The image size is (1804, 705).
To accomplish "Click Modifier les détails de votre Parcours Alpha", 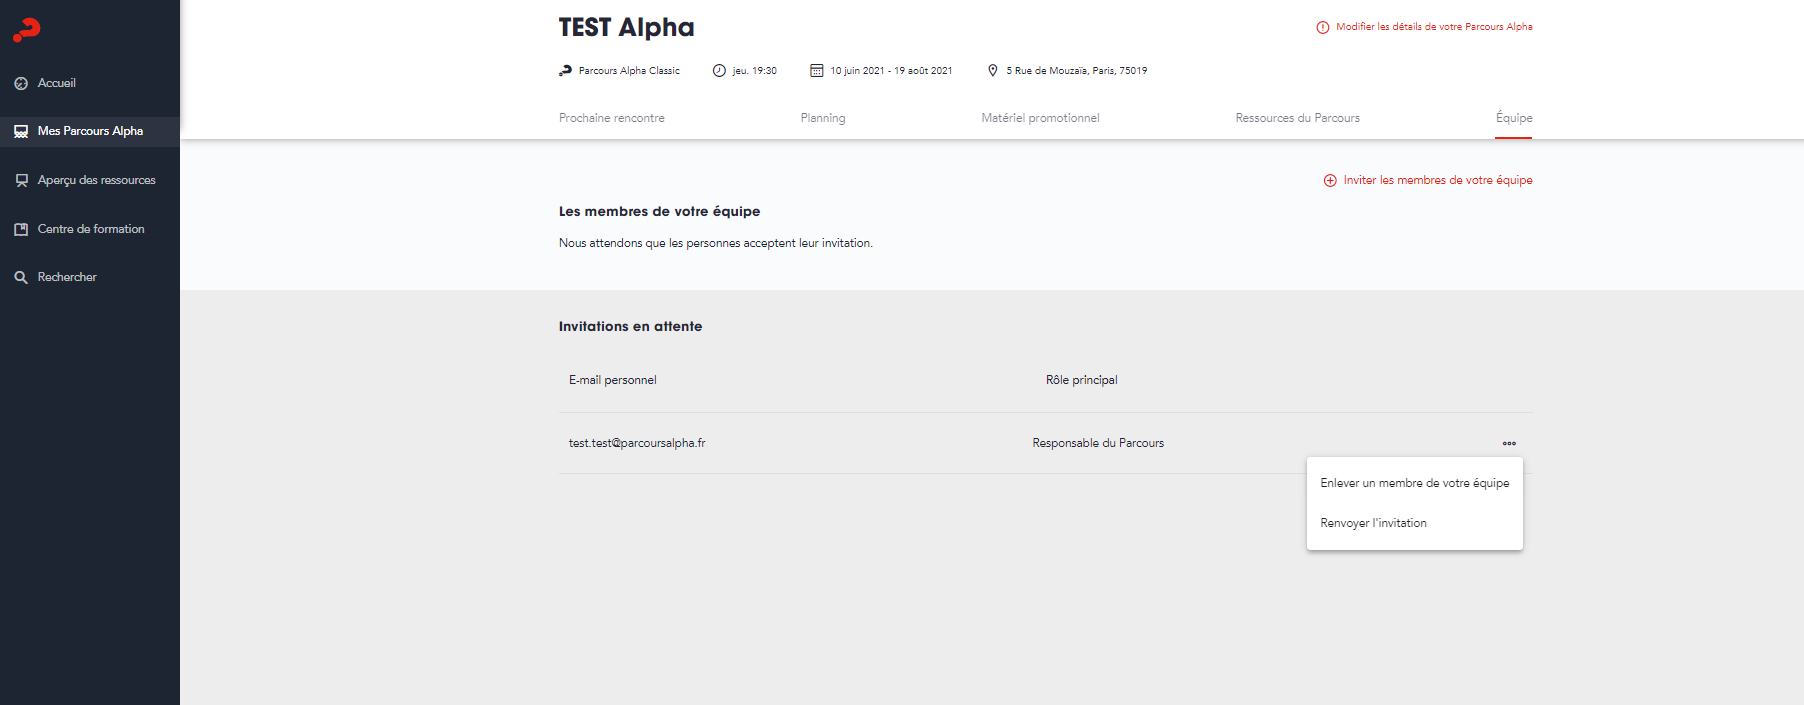I will (1434, 27).
